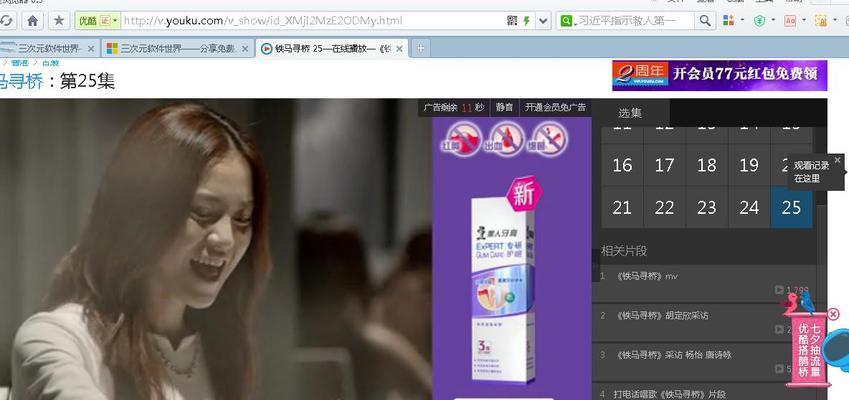Close the first 三次元软件世界 tab
849x400 pixels.
pos(90,49)
